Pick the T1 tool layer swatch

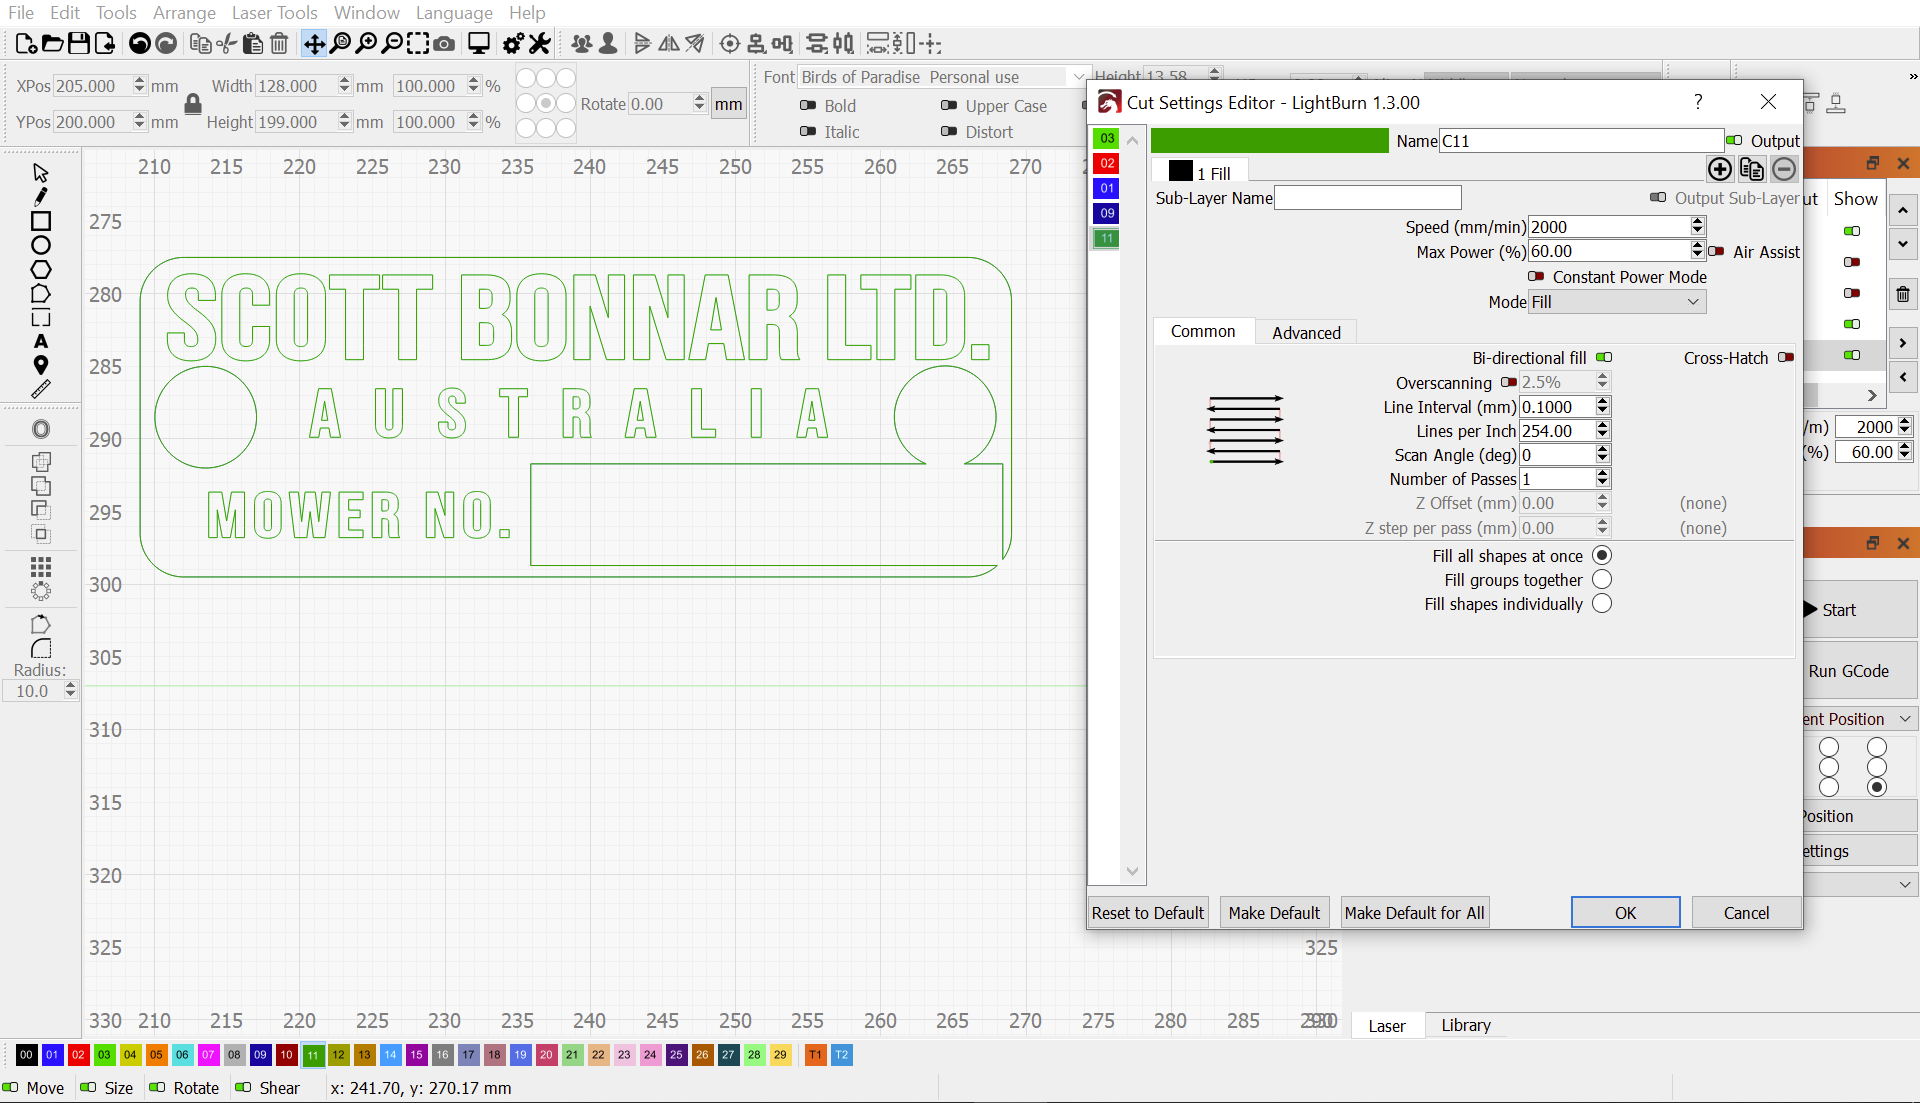[x=815, y=1055]
